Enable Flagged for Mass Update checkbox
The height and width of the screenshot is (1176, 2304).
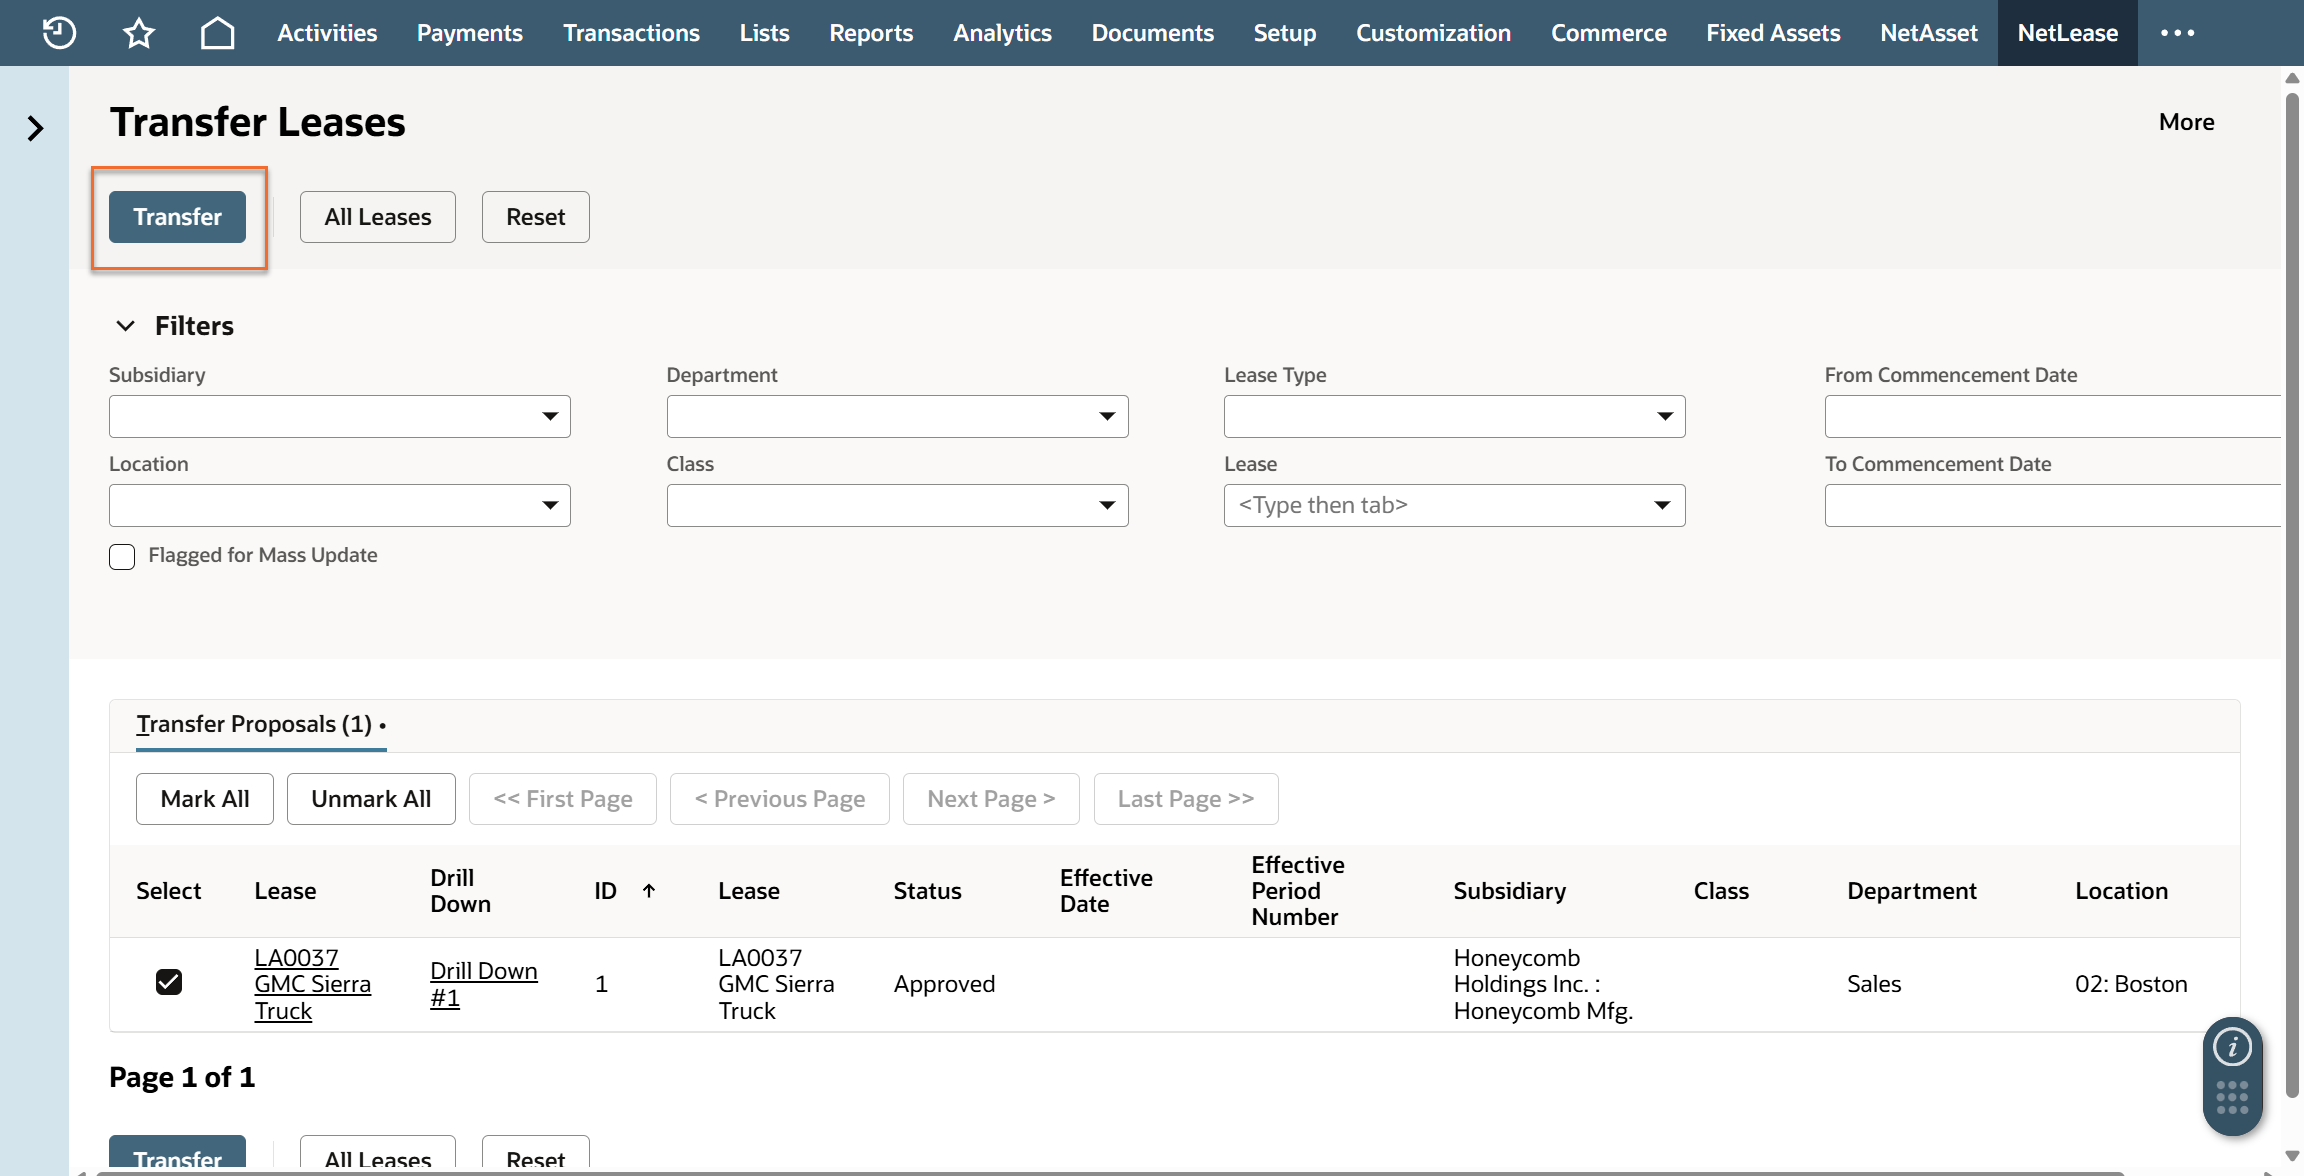coord(122,557)
